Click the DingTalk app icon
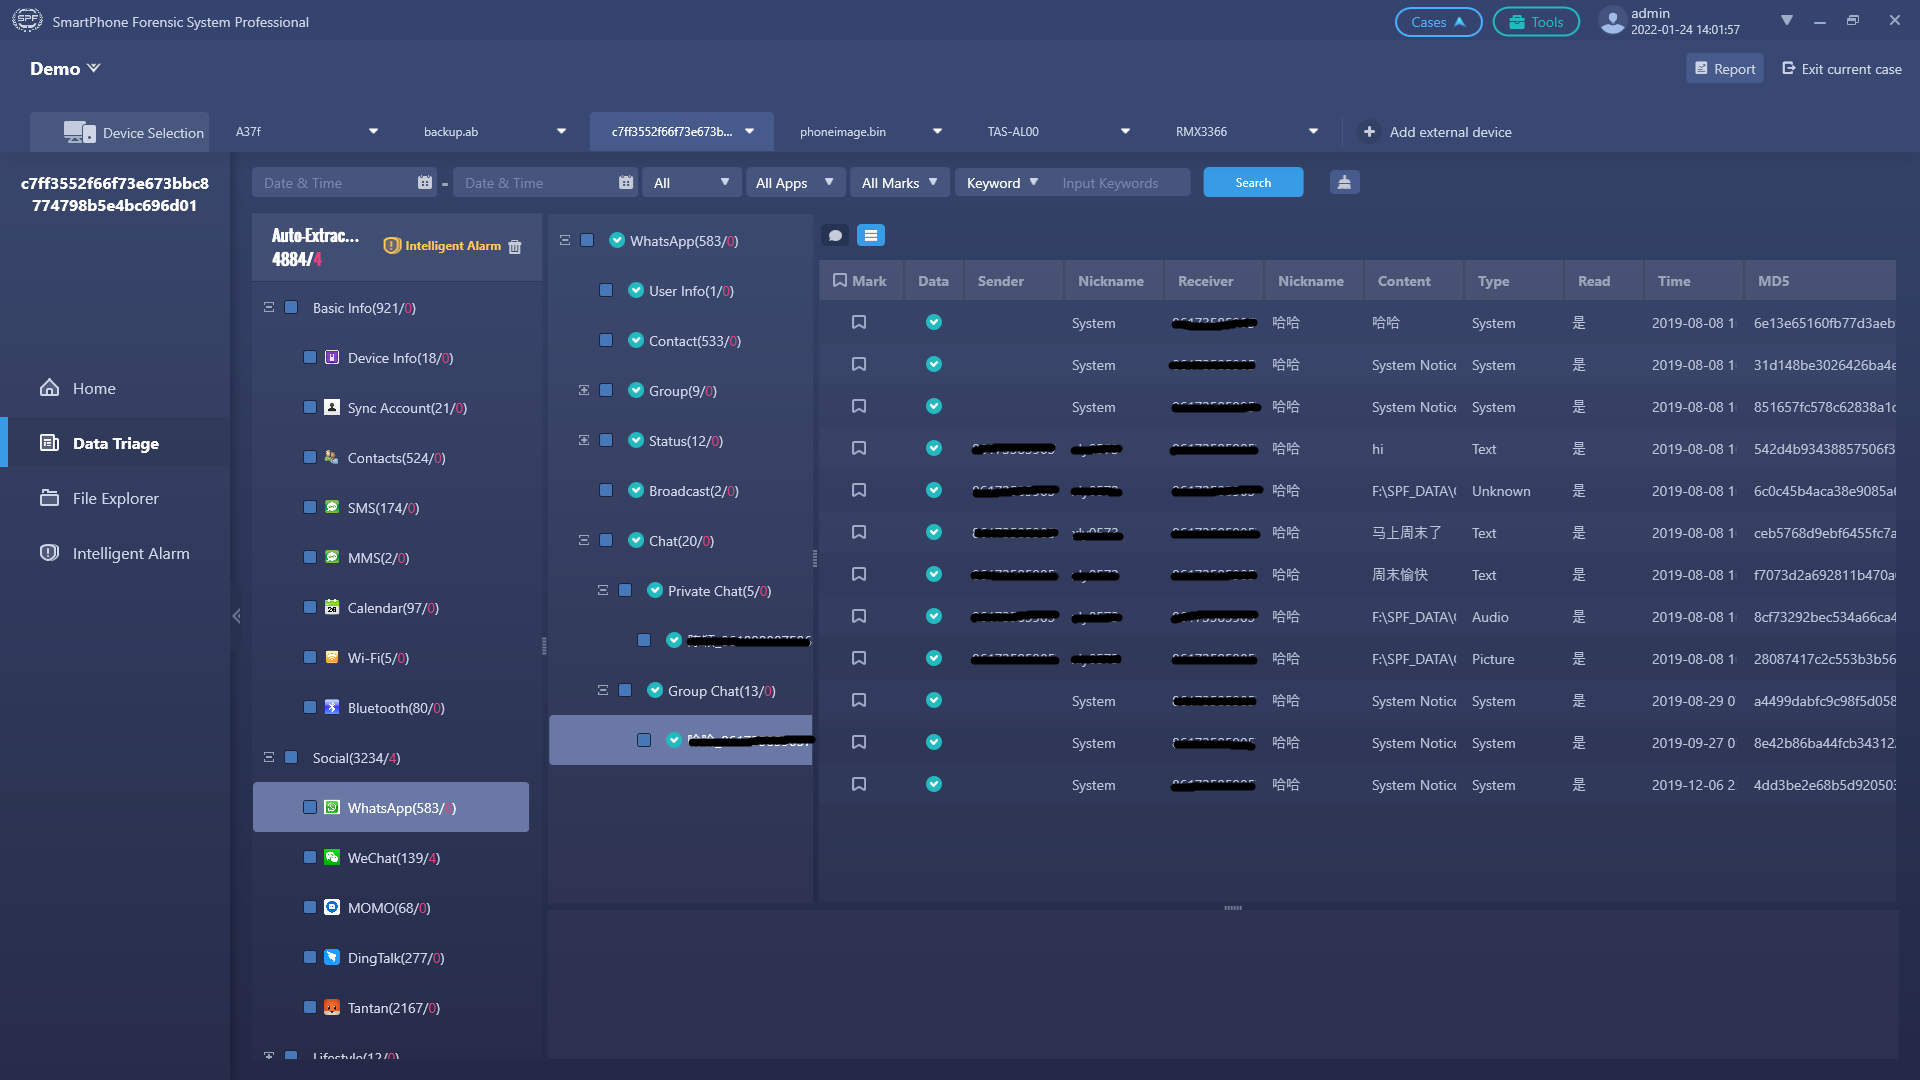 332,957
